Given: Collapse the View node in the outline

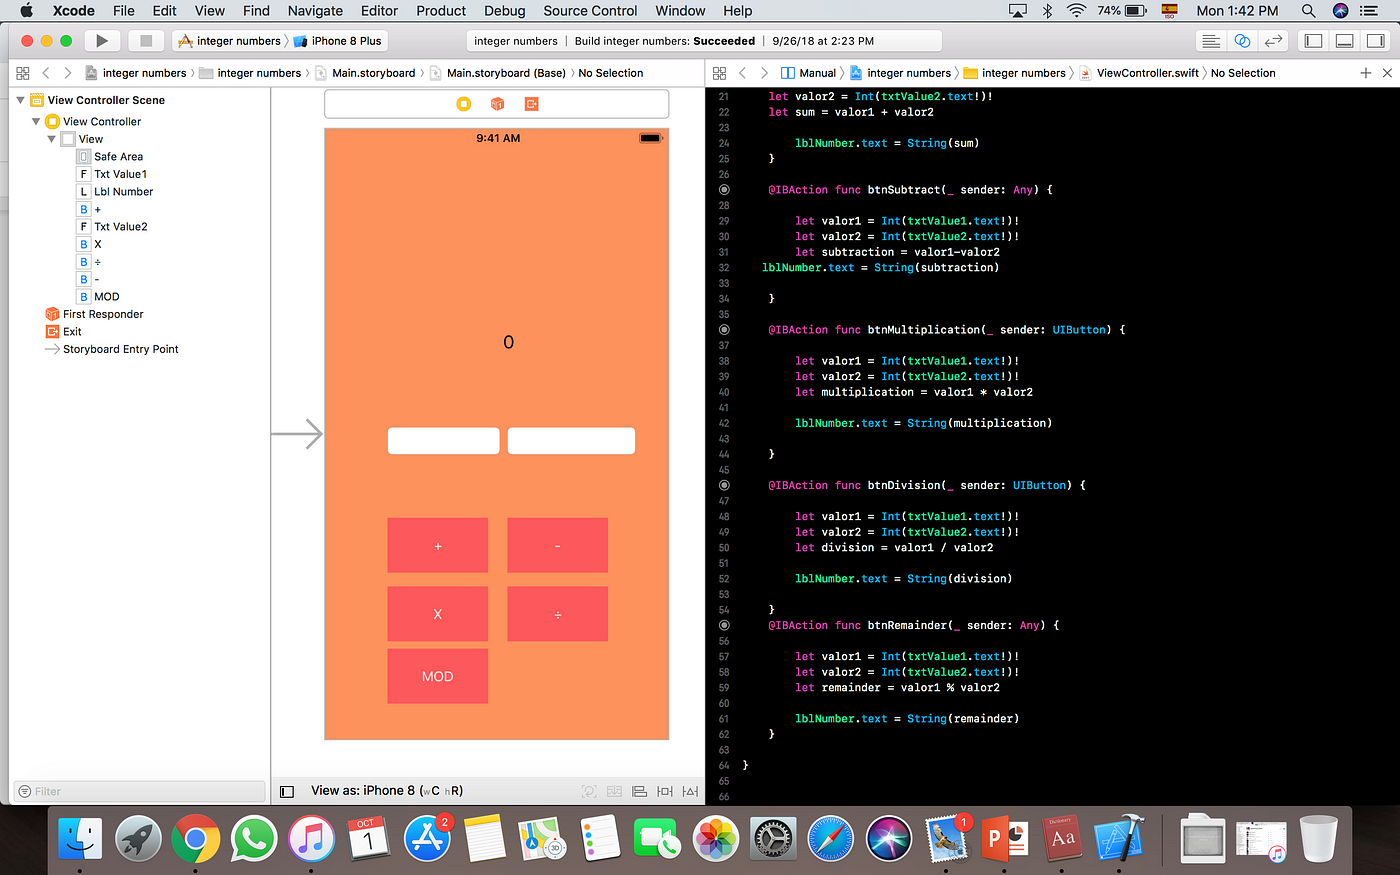Looking at the screenshot, I should click(52, 139).
